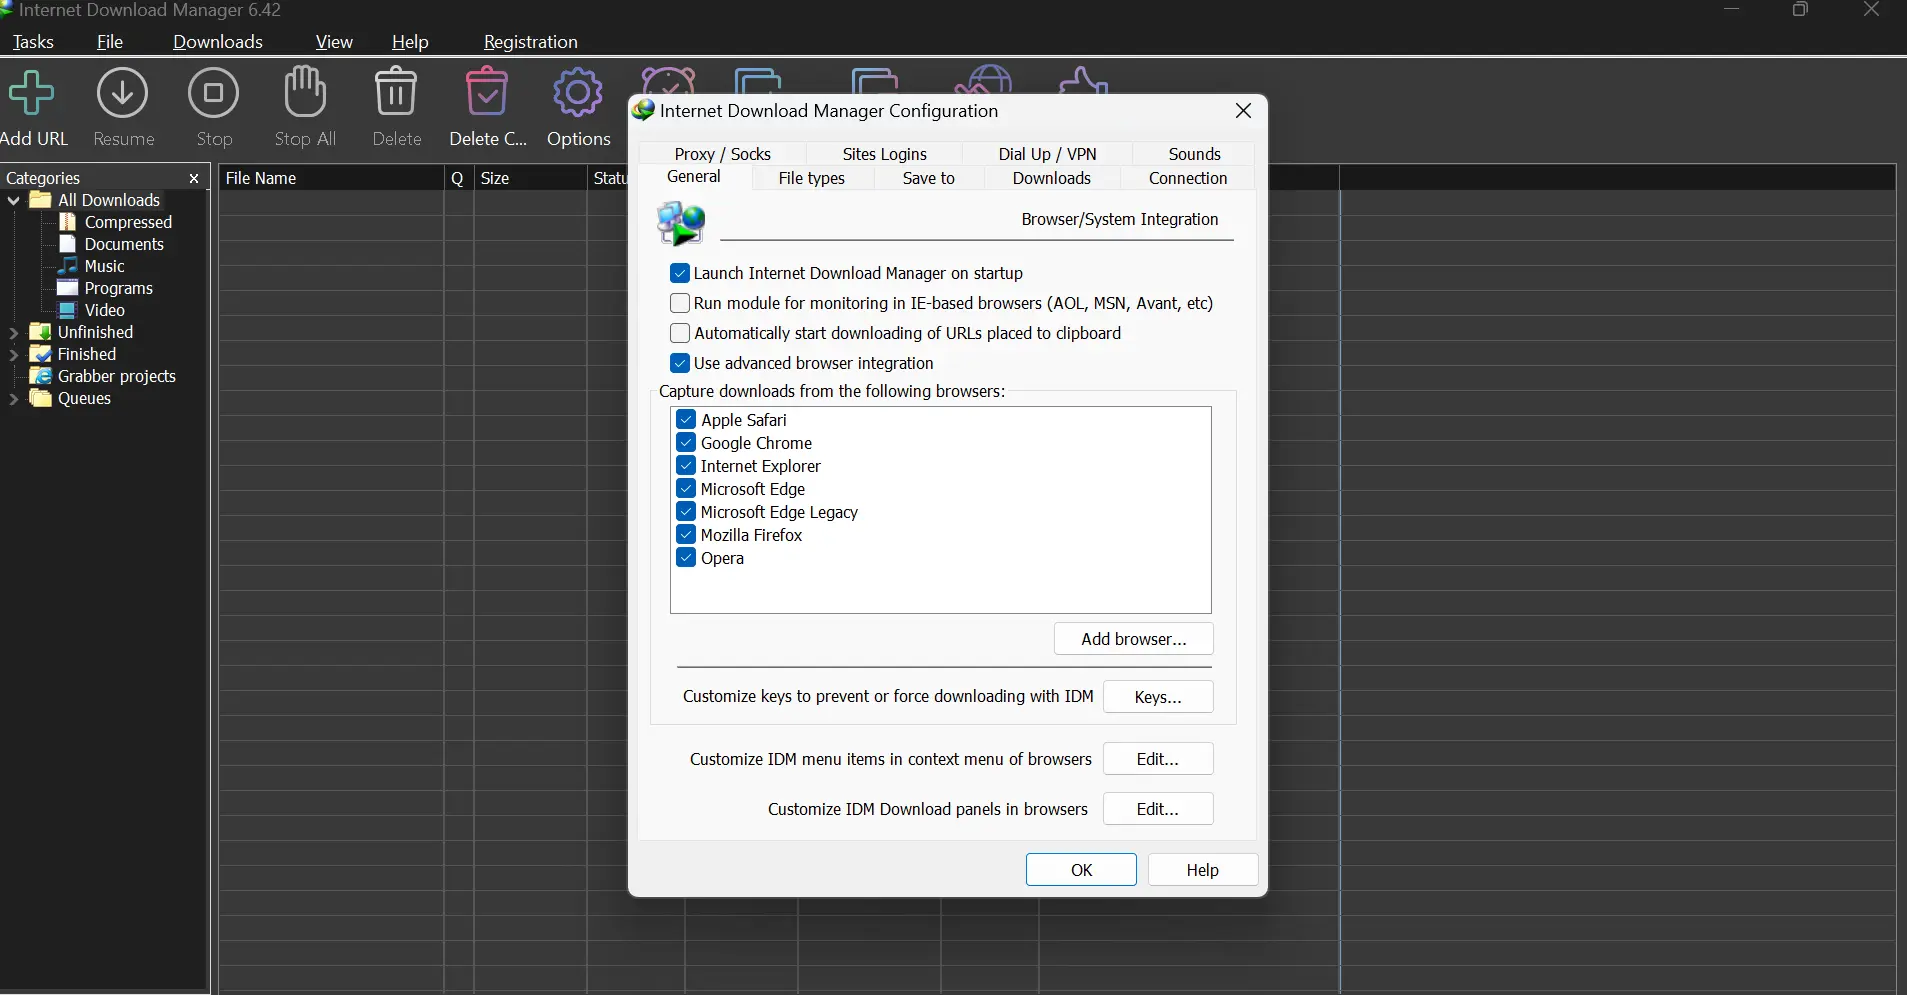
Task: Click the All Downloads folder icon
Action: [x=41, y=200]
